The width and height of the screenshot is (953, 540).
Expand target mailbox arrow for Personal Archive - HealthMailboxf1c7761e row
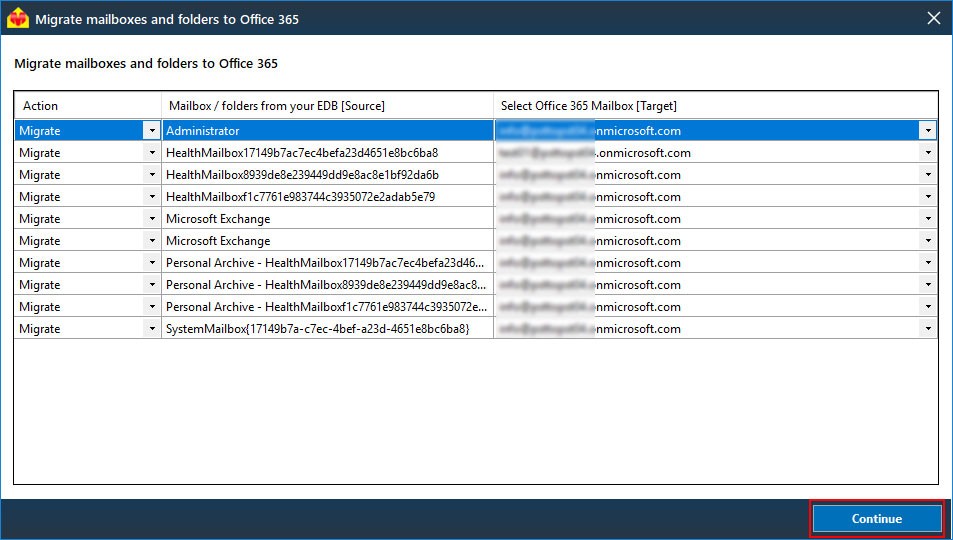[x=928, y=306]
